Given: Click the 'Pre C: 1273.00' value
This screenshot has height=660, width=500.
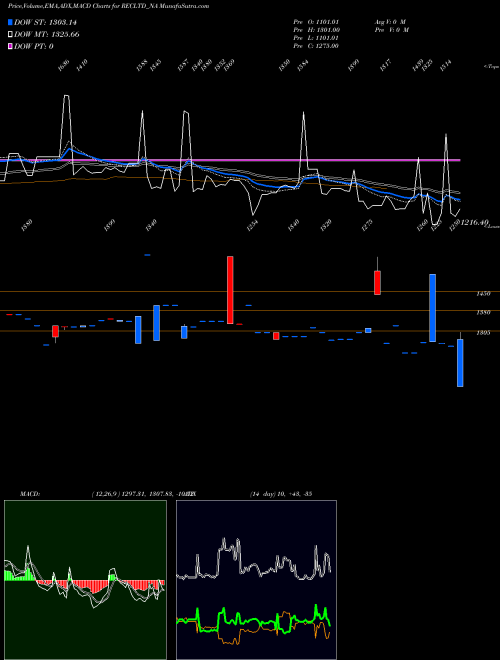Looking at the screenshot, I should 316,46.
